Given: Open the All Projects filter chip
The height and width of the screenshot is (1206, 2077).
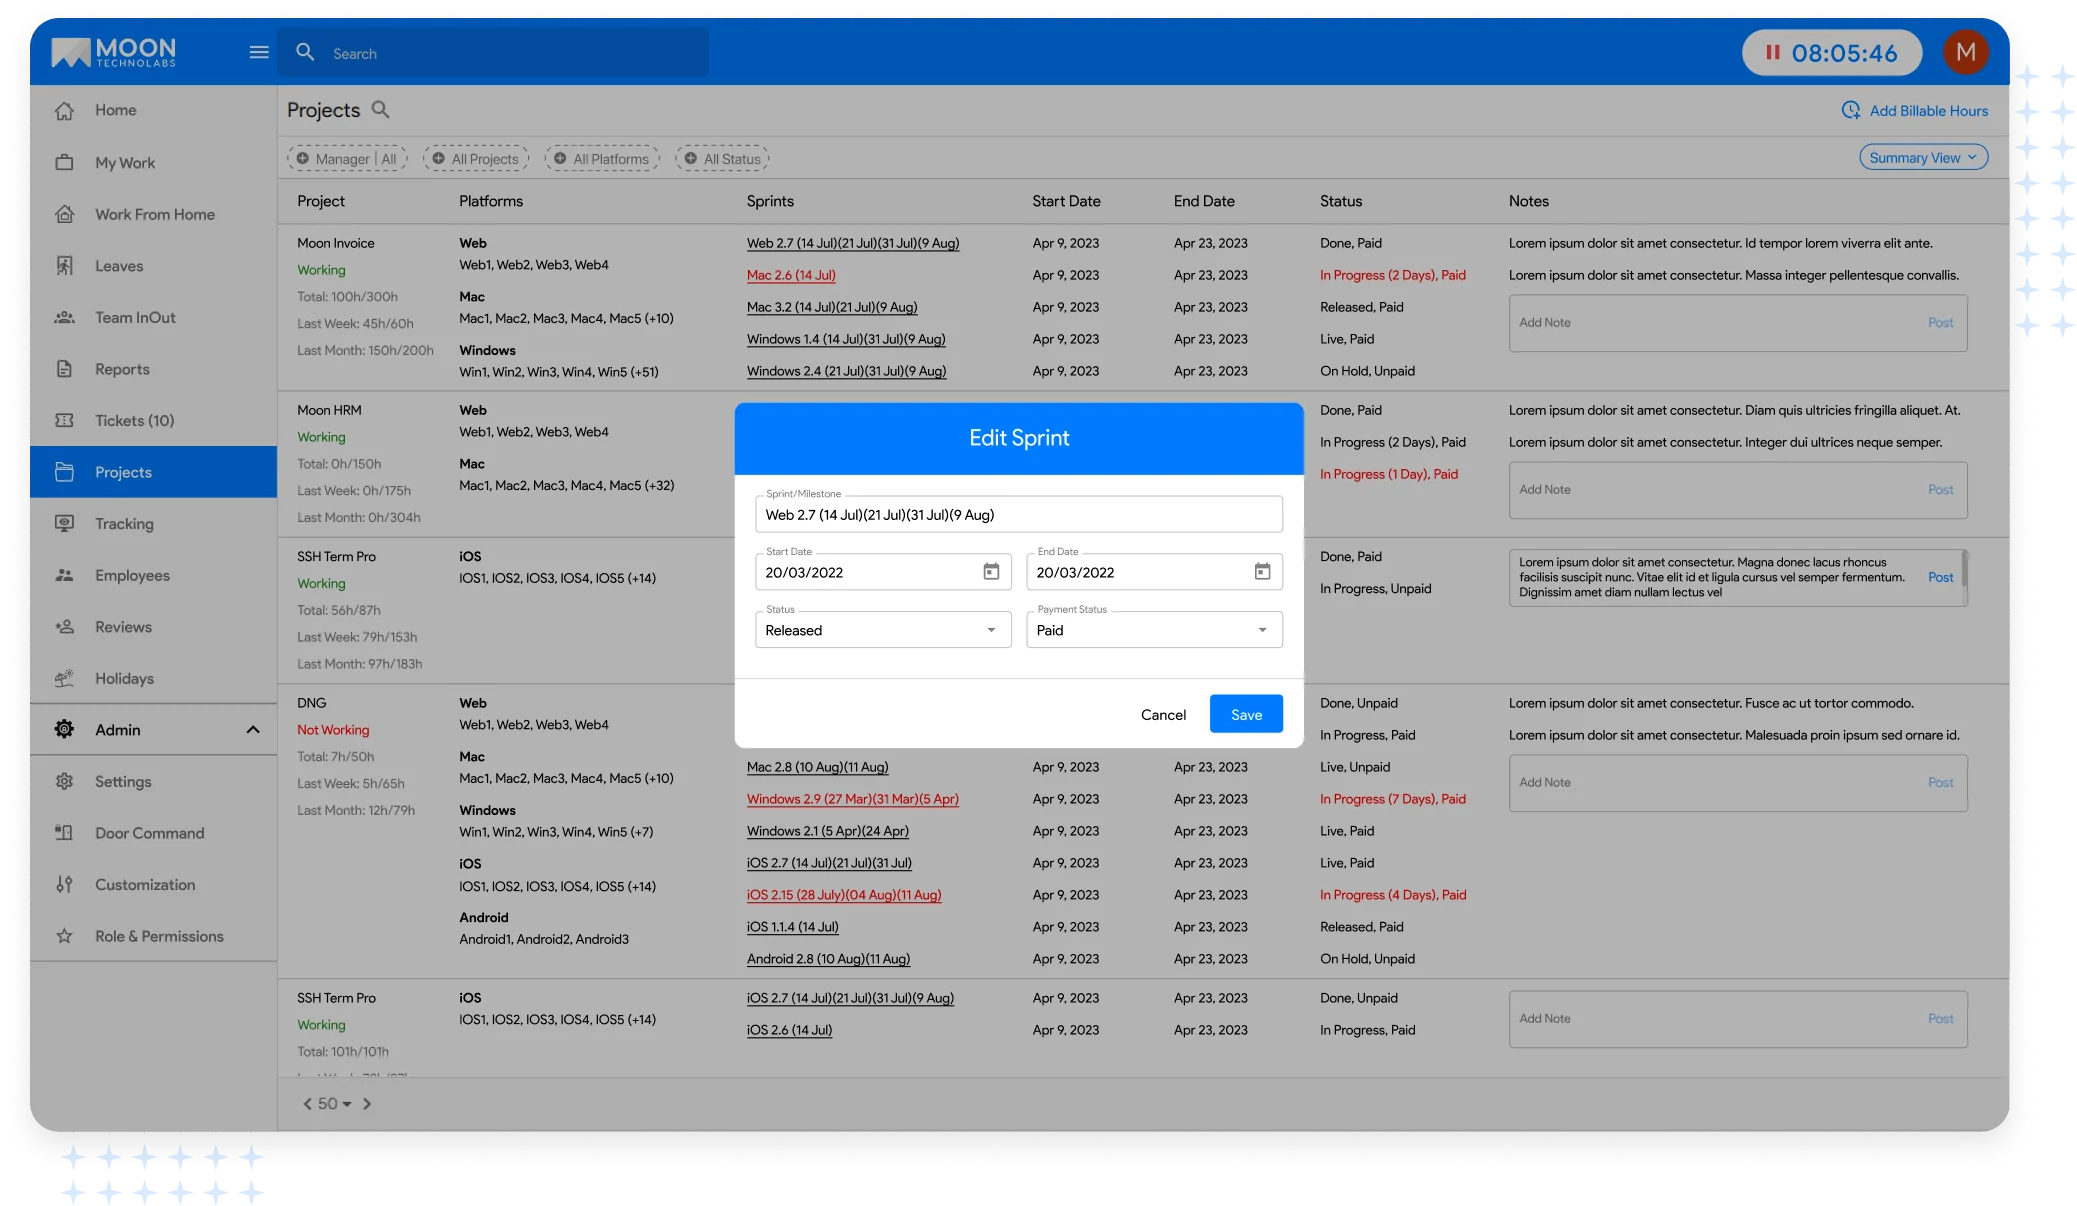Looking at the screenshot, I should pyautogui.click(x=476, y=158).
